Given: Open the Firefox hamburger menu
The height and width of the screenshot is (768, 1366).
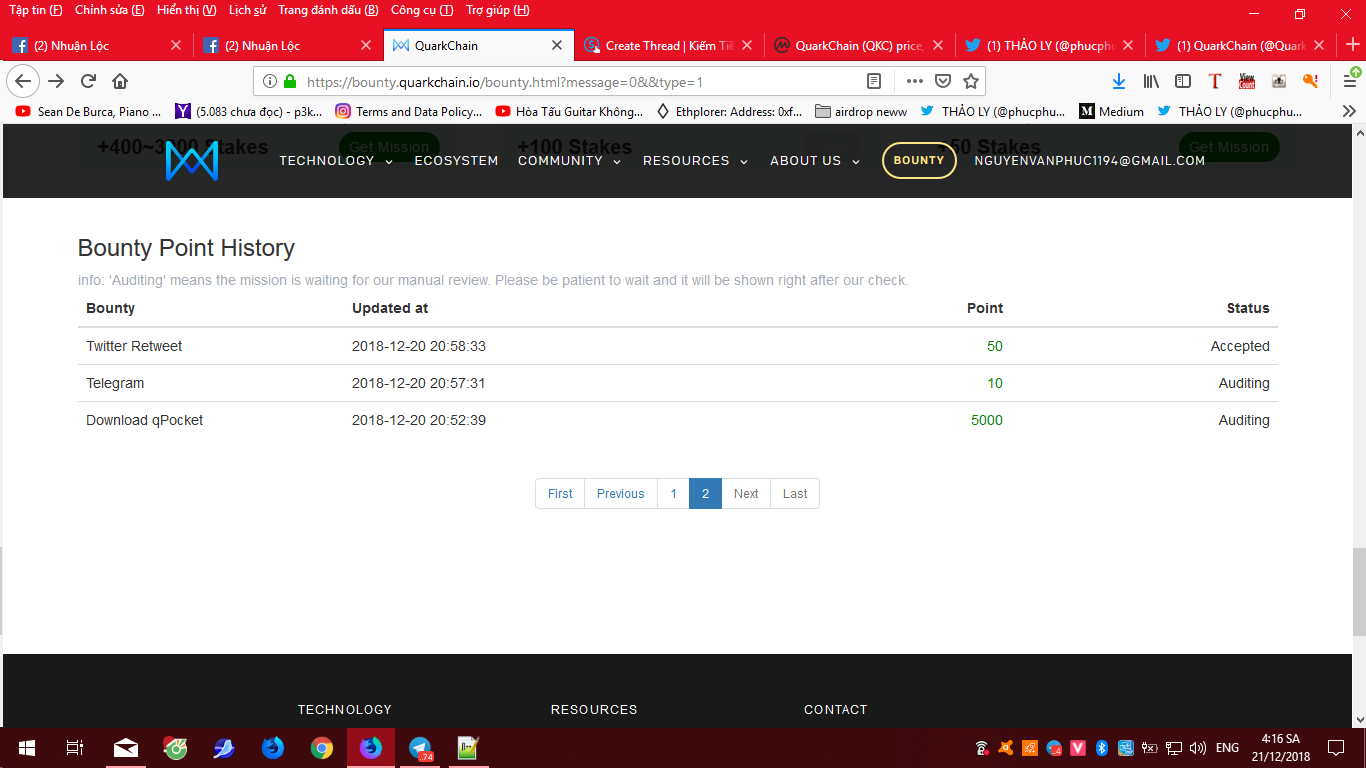Looking at the screenshot, I should [1349, 80].
